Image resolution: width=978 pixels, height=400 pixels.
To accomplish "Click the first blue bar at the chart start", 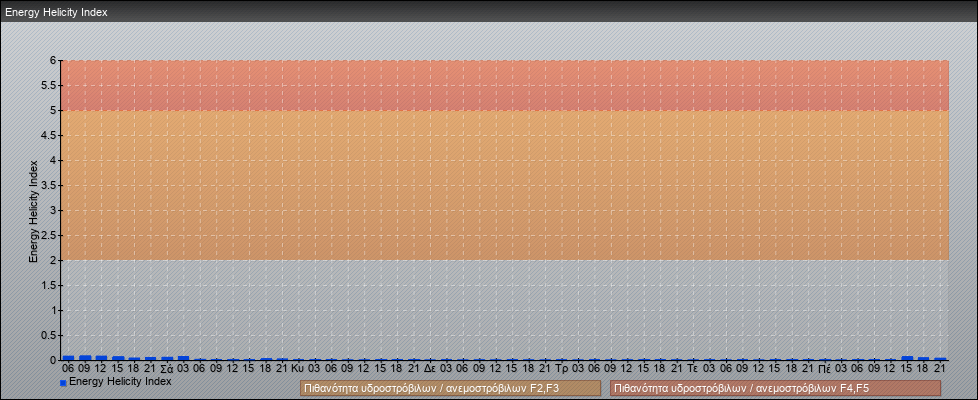I will [69, 357].
